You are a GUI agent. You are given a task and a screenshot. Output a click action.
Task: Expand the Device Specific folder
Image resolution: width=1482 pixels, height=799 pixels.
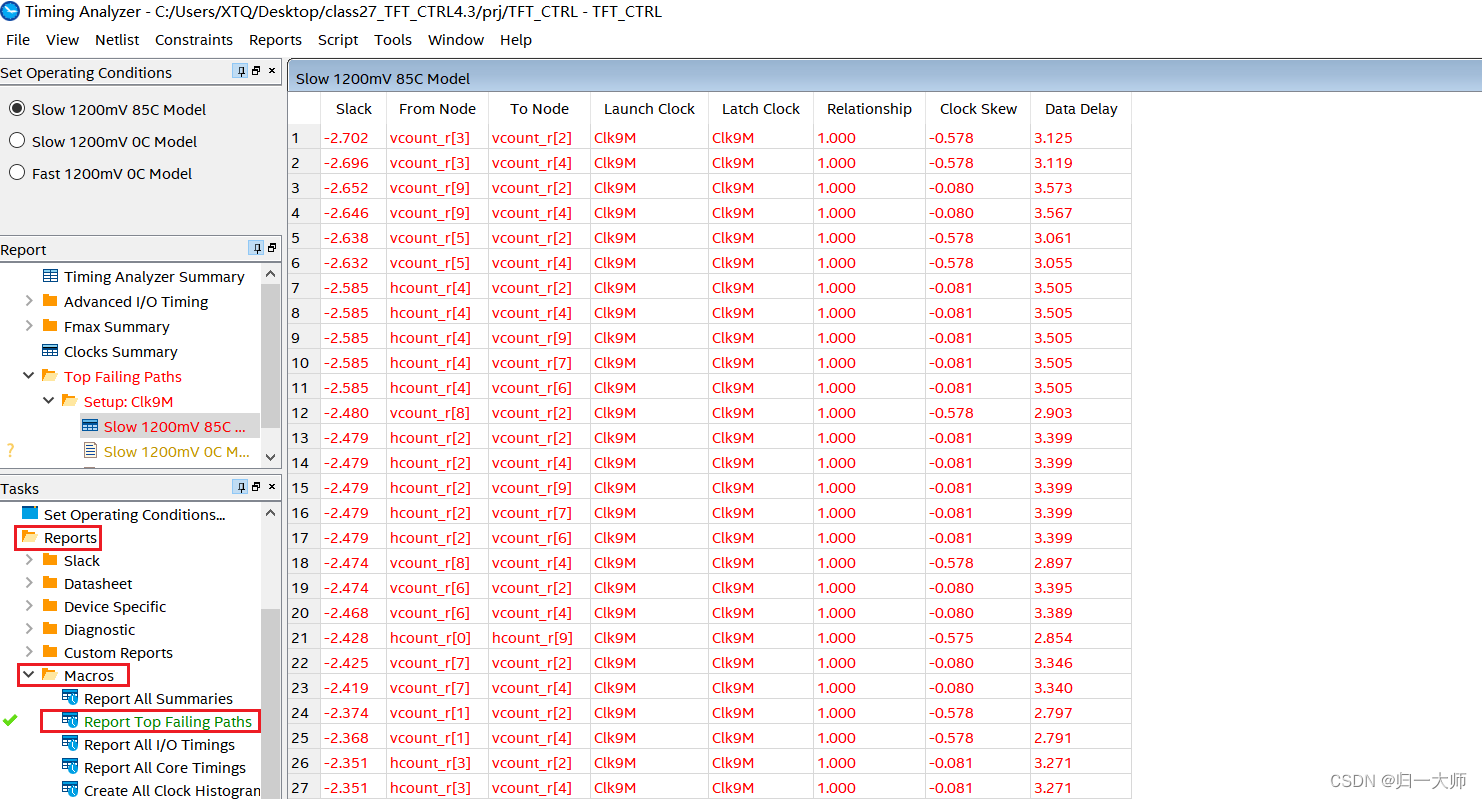[x=29, y=606]
